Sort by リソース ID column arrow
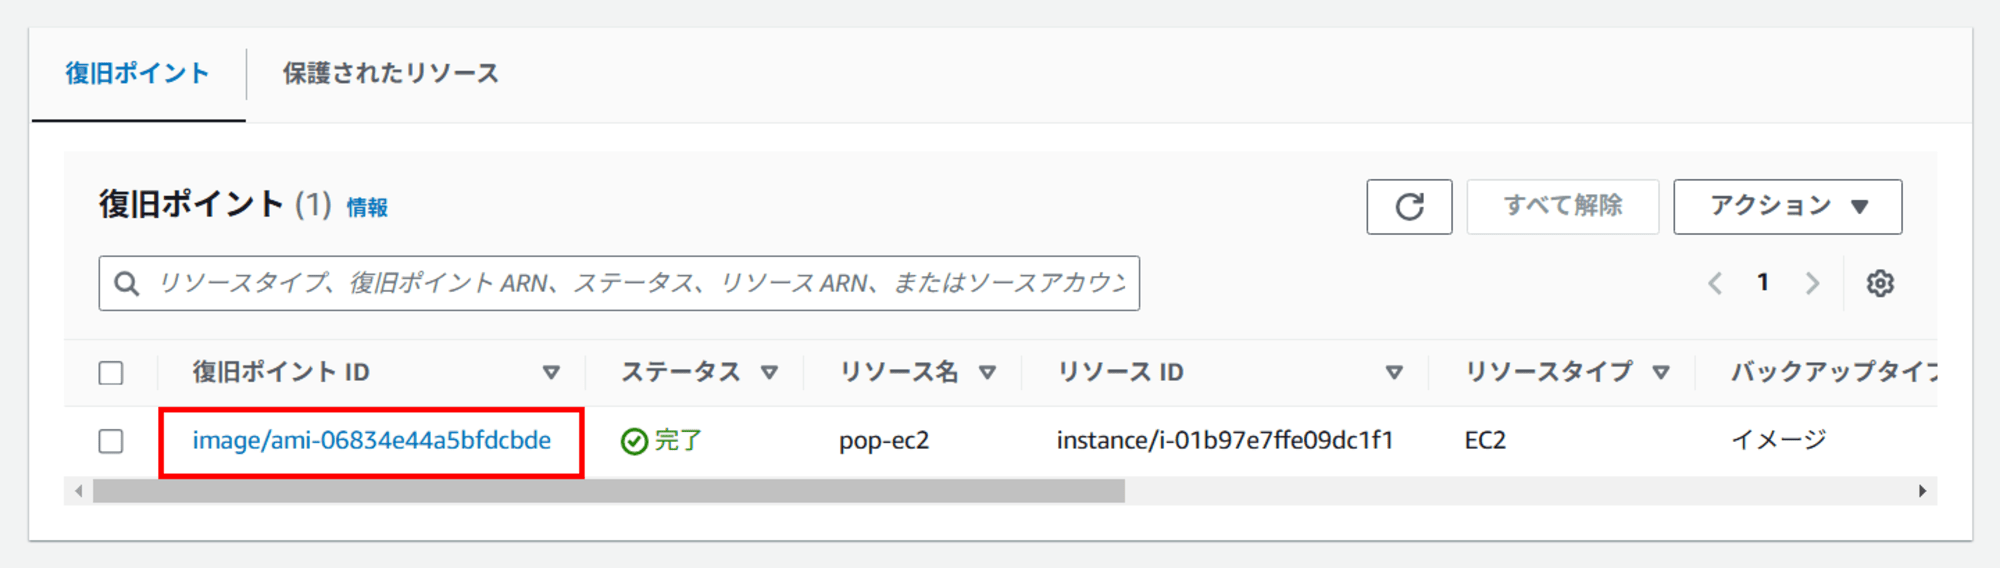The height and width of the screenshot is (568, 2000). [1394, 373]
